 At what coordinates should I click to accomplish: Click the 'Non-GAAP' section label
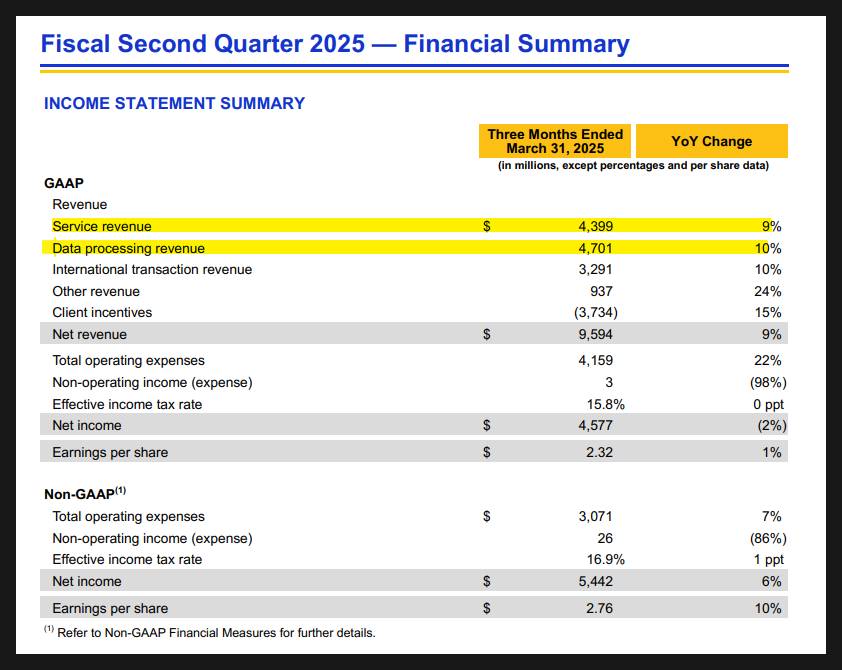click(x=85, y=493)
